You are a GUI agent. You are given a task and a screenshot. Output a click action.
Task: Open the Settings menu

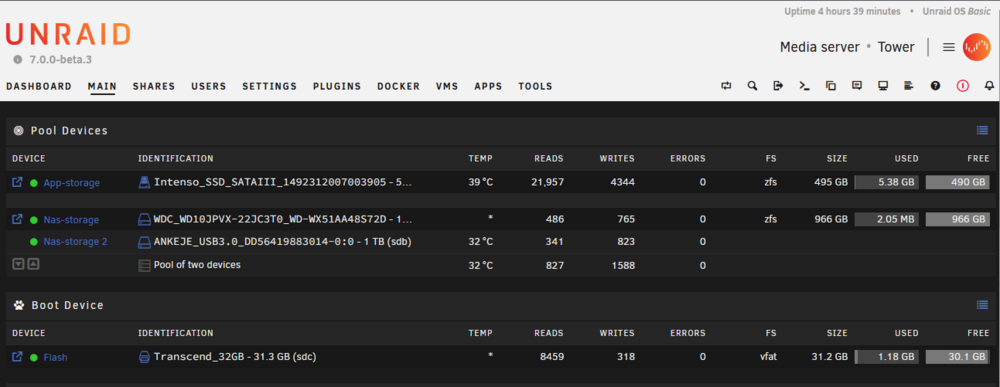click(270, 86)
